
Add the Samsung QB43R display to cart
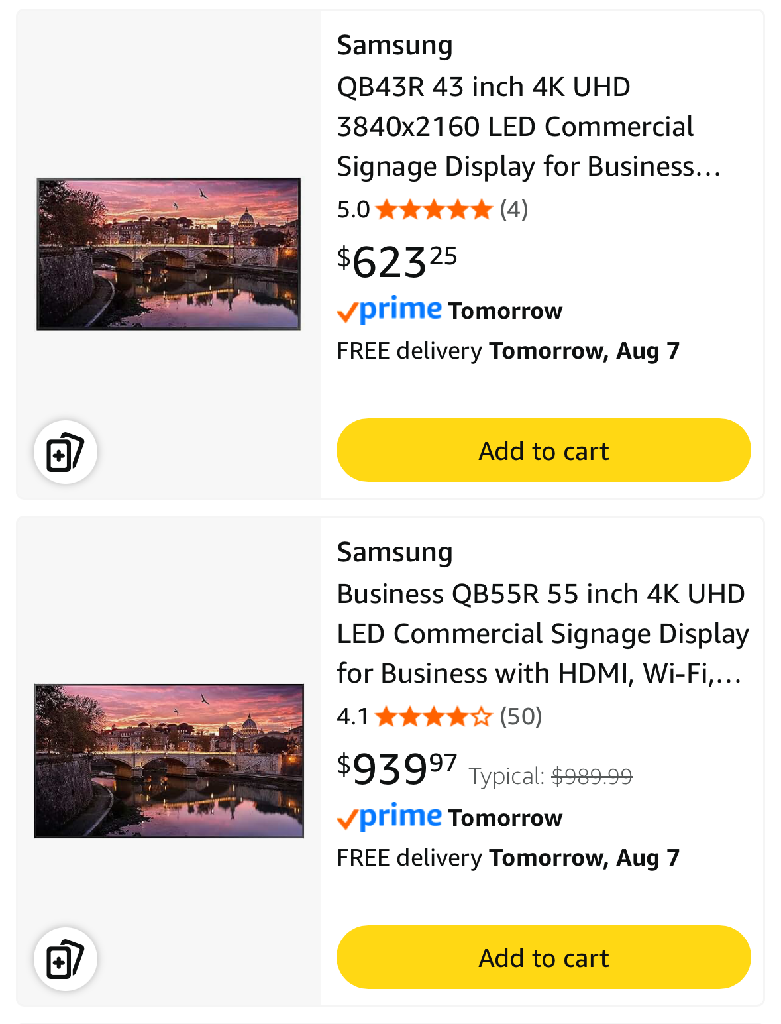(x=543, y=451)
